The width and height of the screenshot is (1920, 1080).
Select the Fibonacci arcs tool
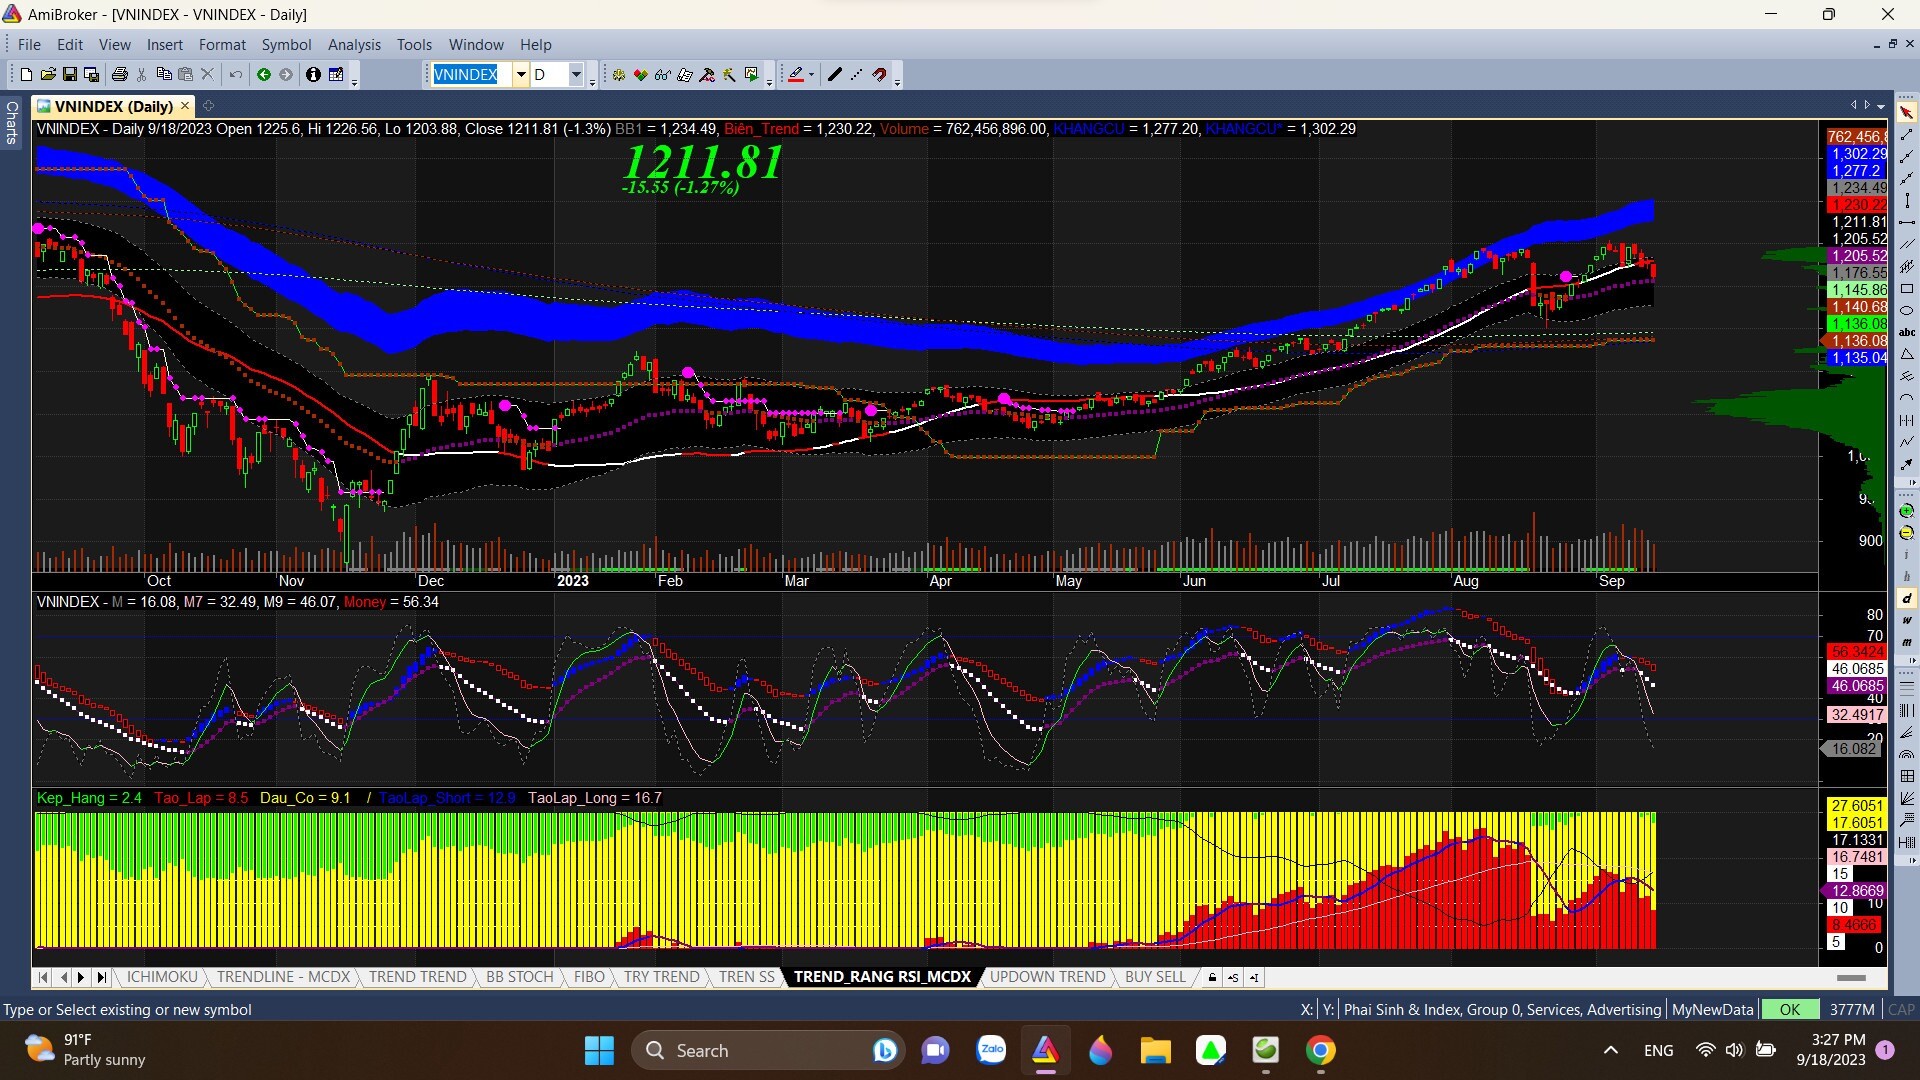tap(1907, 754)
